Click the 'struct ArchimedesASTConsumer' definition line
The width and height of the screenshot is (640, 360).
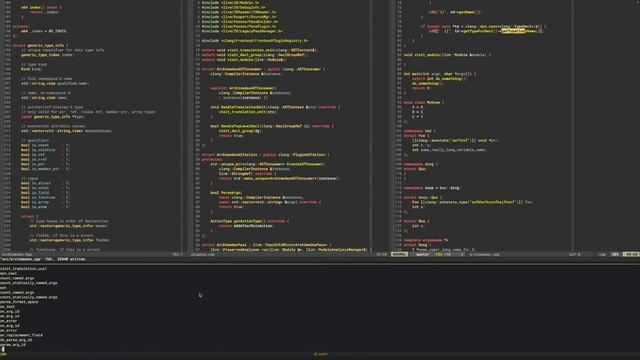click(x=263, y=69)
